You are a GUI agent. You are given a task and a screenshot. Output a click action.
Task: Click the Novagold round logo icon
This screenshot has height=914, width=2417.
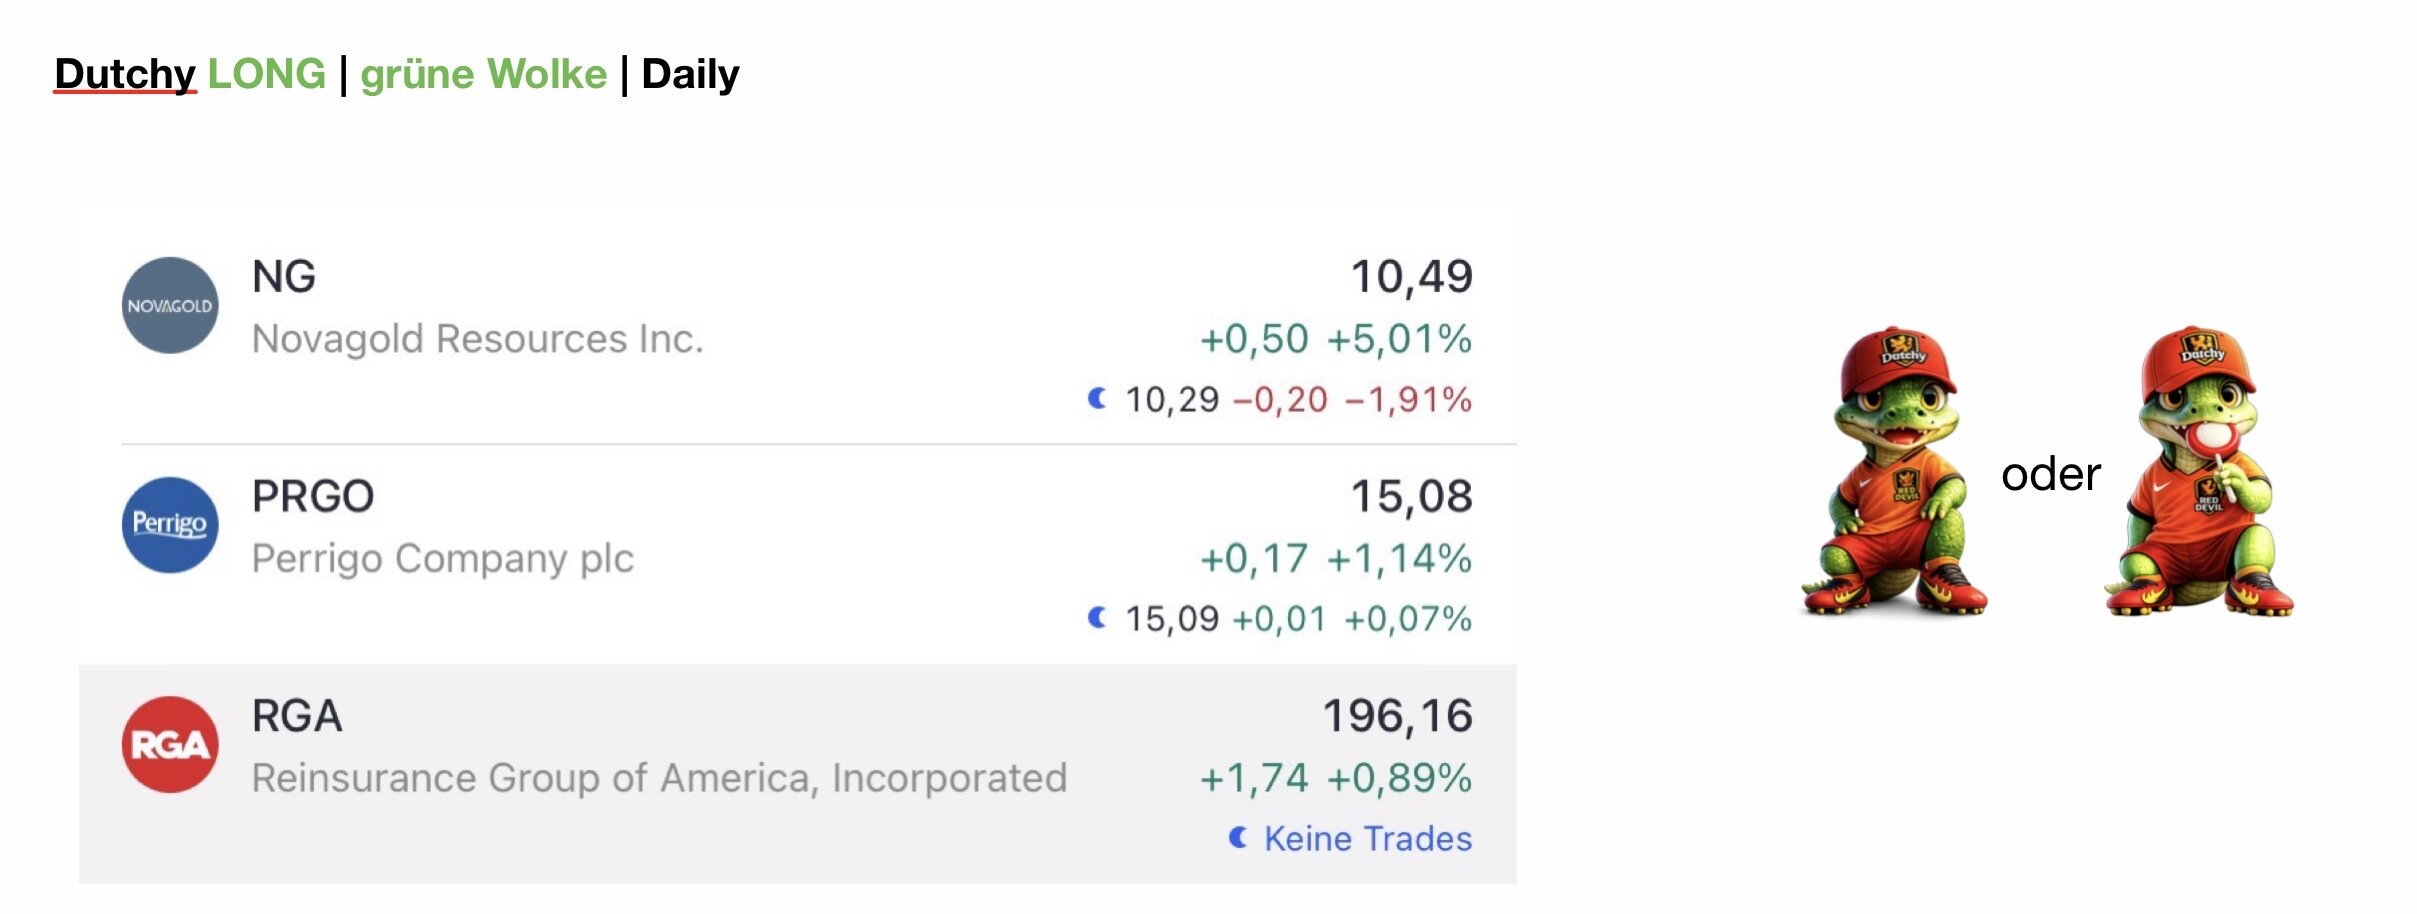click(170, 306)
